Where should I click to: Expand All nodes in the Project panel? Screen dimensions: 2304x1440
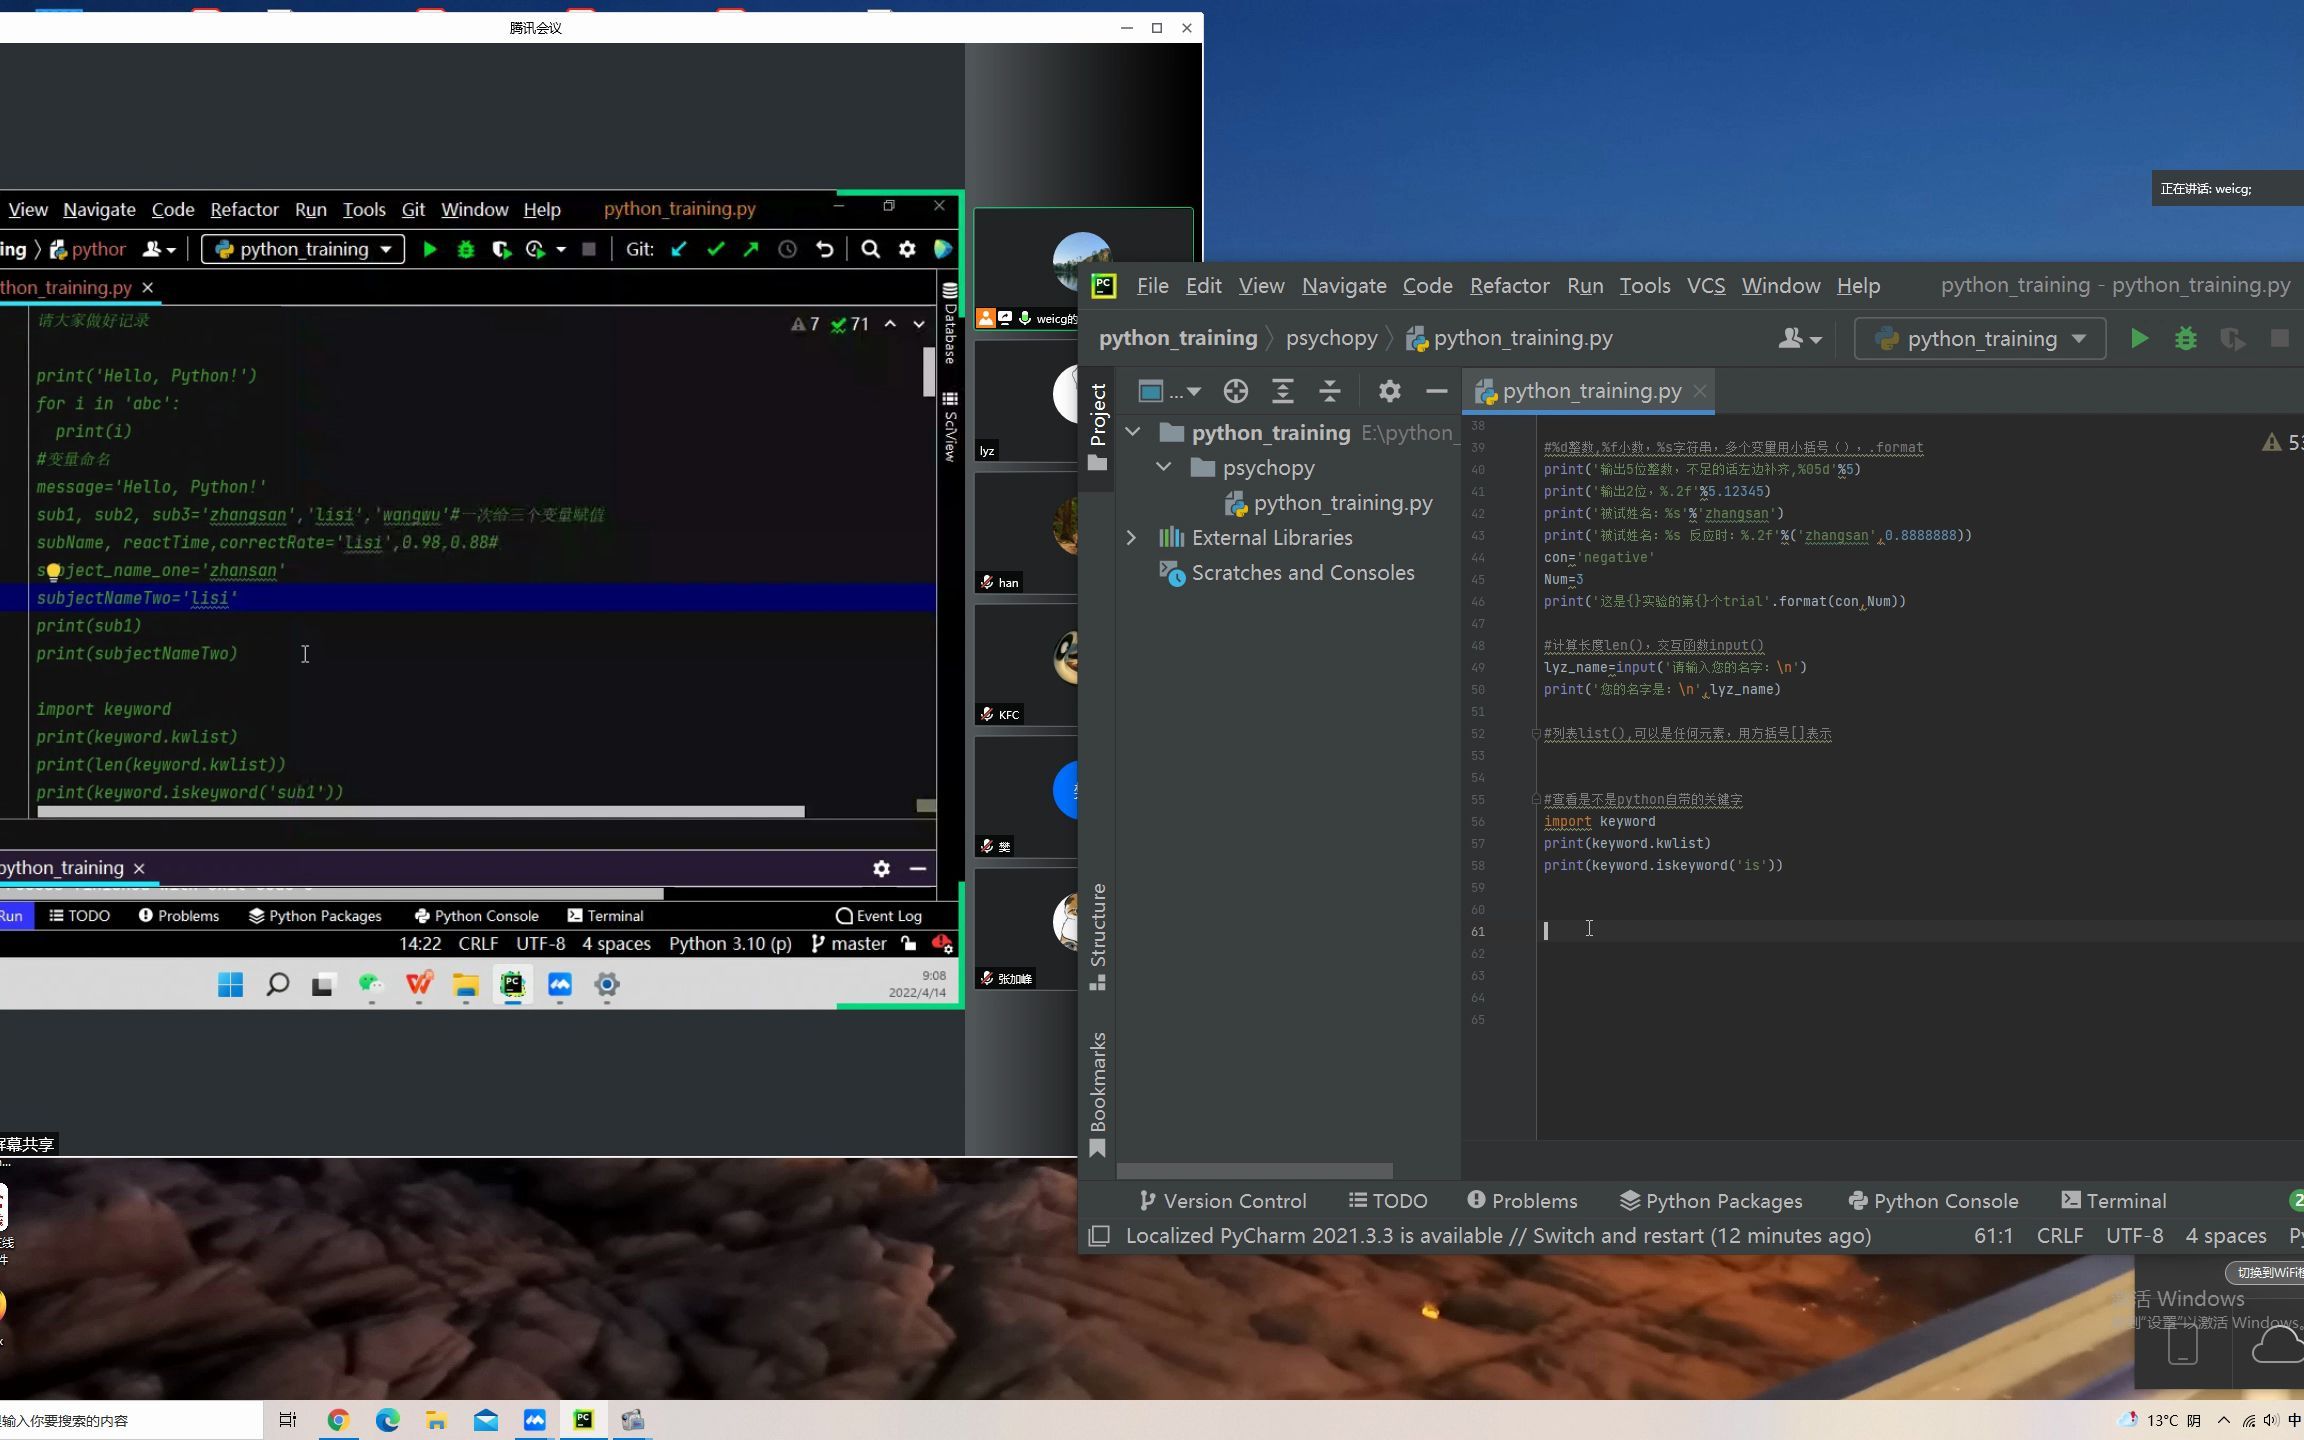pyautogui.click(x=1283, y=391)
